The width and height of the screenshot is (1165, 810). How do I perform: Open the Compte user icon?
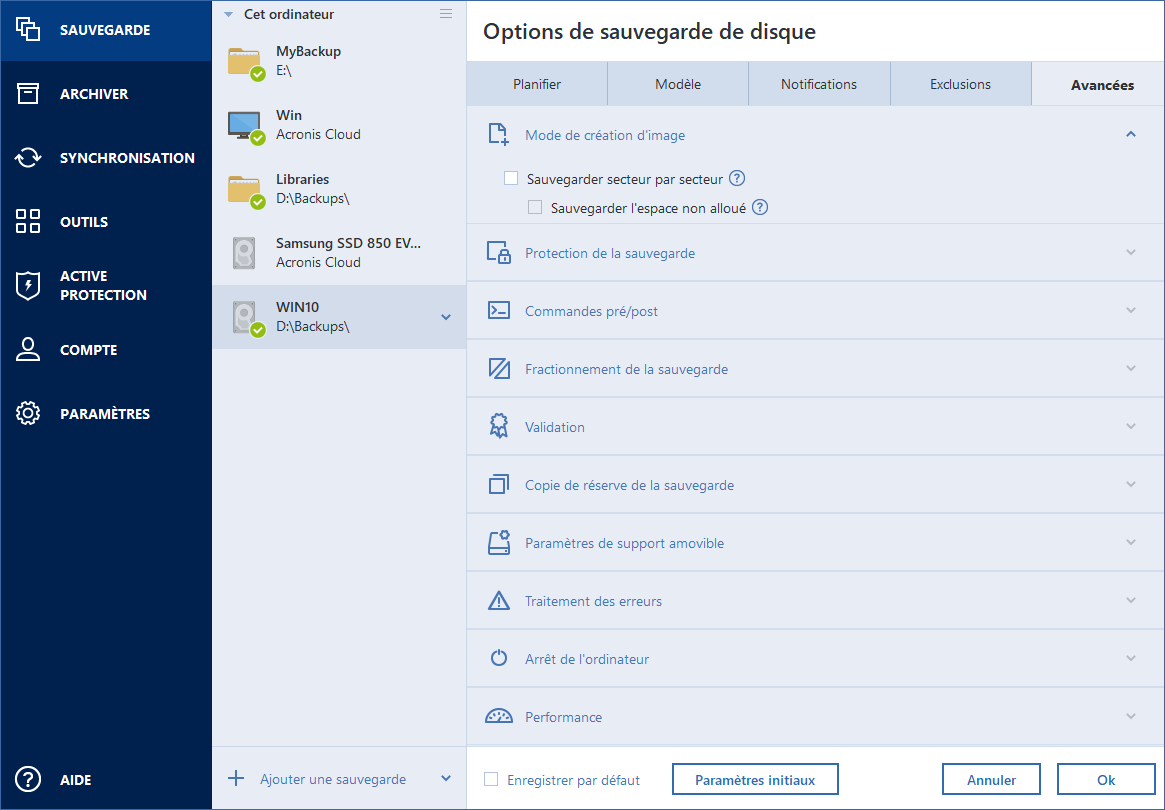click(28, 350)
